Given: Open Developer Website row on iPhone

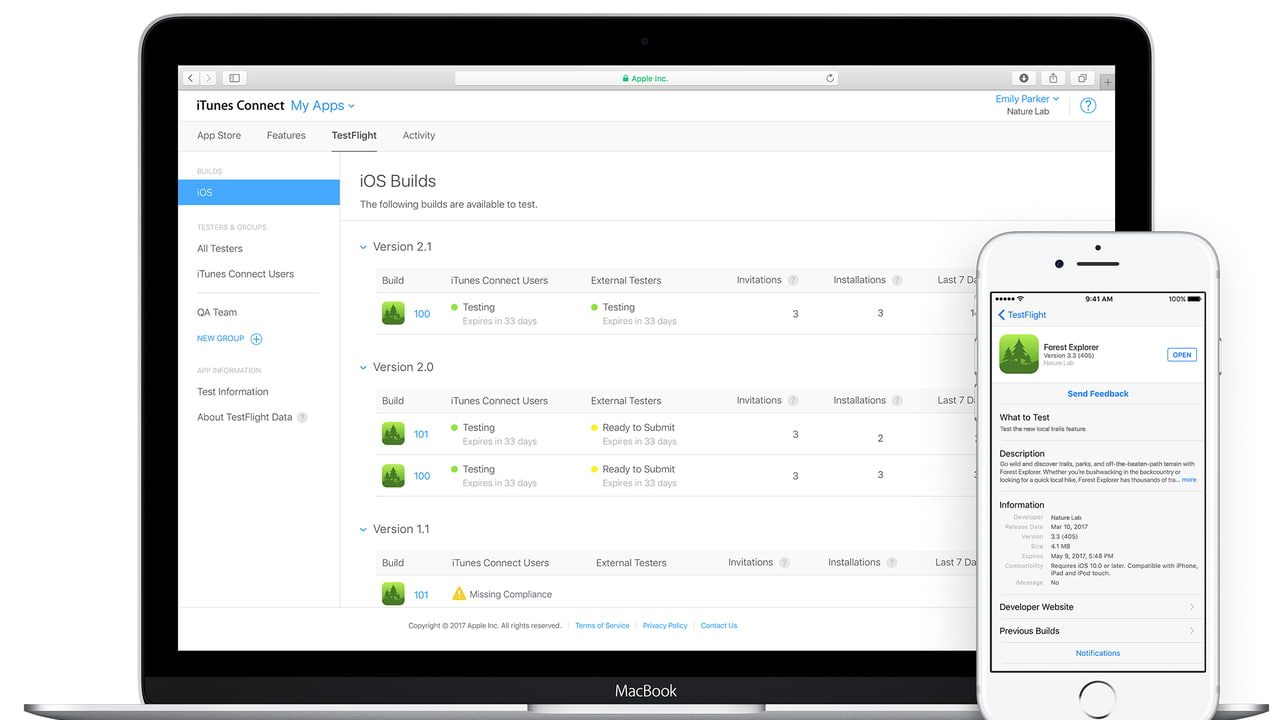Looking at the screenshot, I should click(1097, 607).
